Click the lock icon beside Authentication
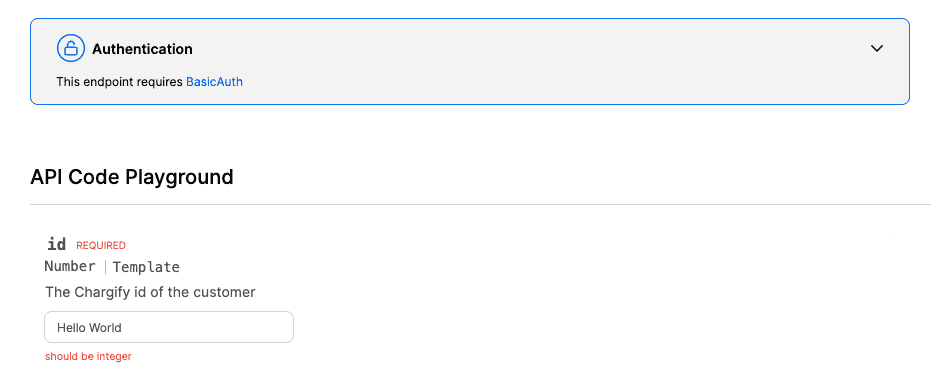This screenshot has width=931, height=392. [71, 49]
